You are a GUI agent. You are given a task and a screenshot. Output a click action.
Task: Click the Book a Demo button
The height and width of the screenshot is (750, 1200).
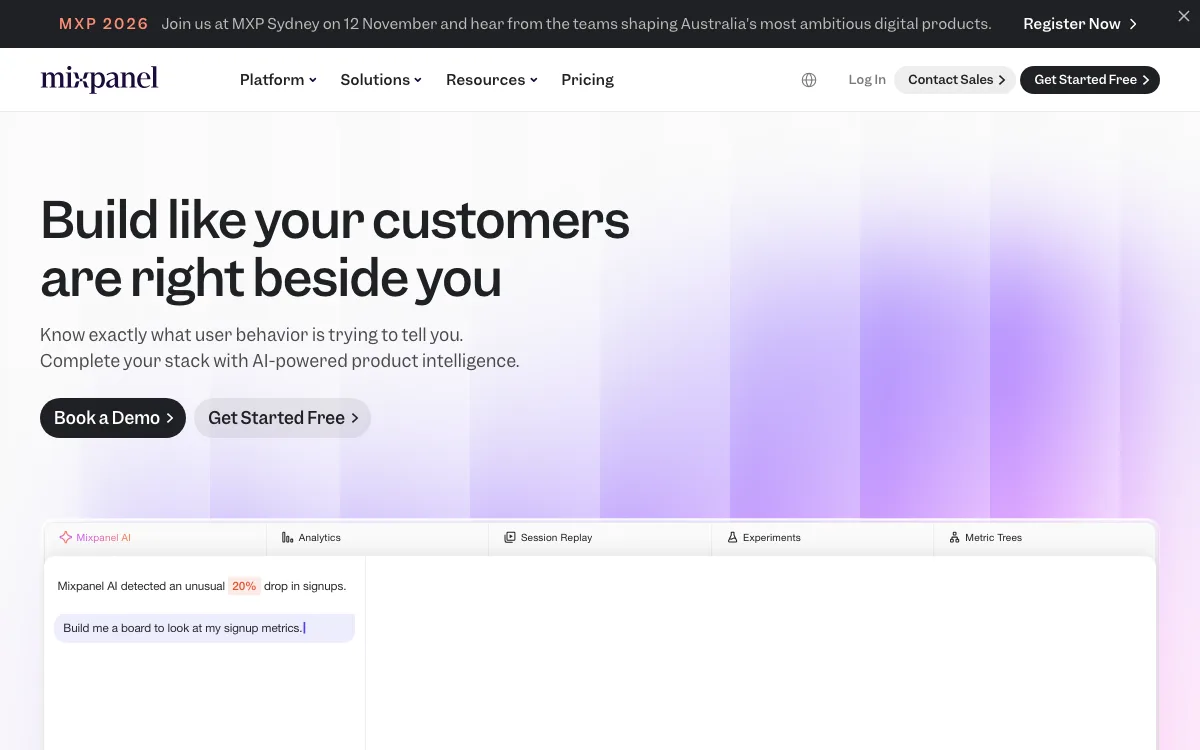pyautogui.click(x=113, y=418)
